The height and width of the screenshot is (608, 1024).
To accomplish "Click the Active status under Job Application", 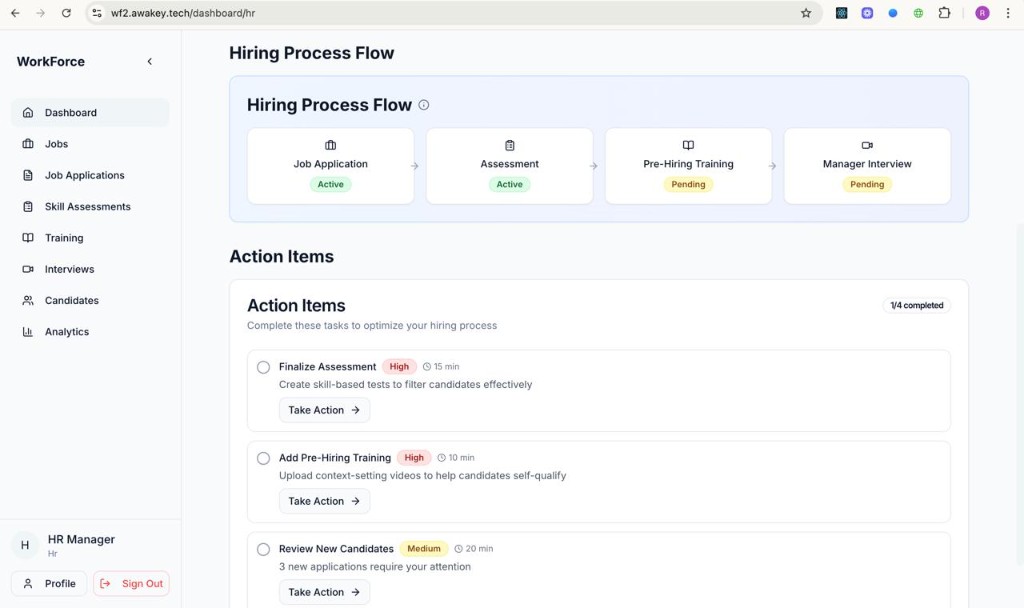I will [x=330, y=184].
